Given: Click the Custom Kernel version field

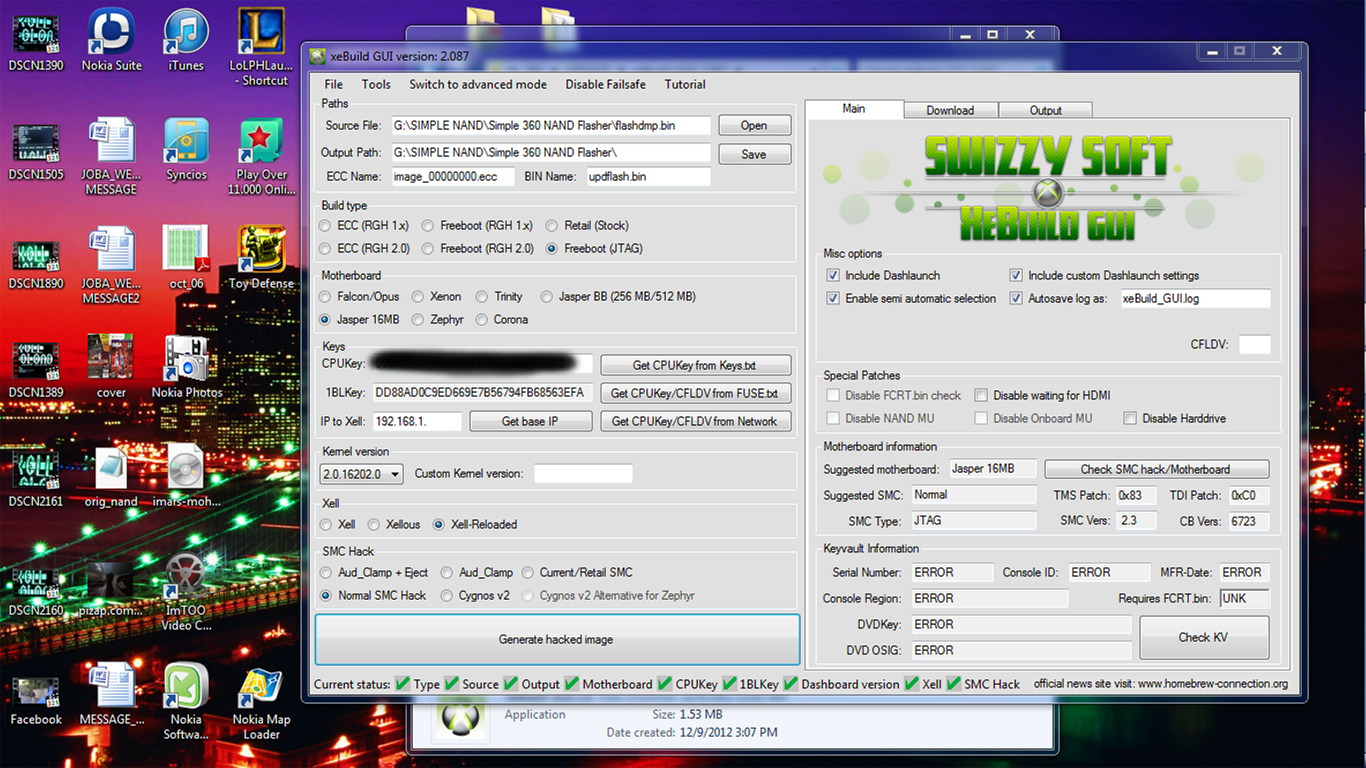Looking at the screenshot, I should point(583,474).
